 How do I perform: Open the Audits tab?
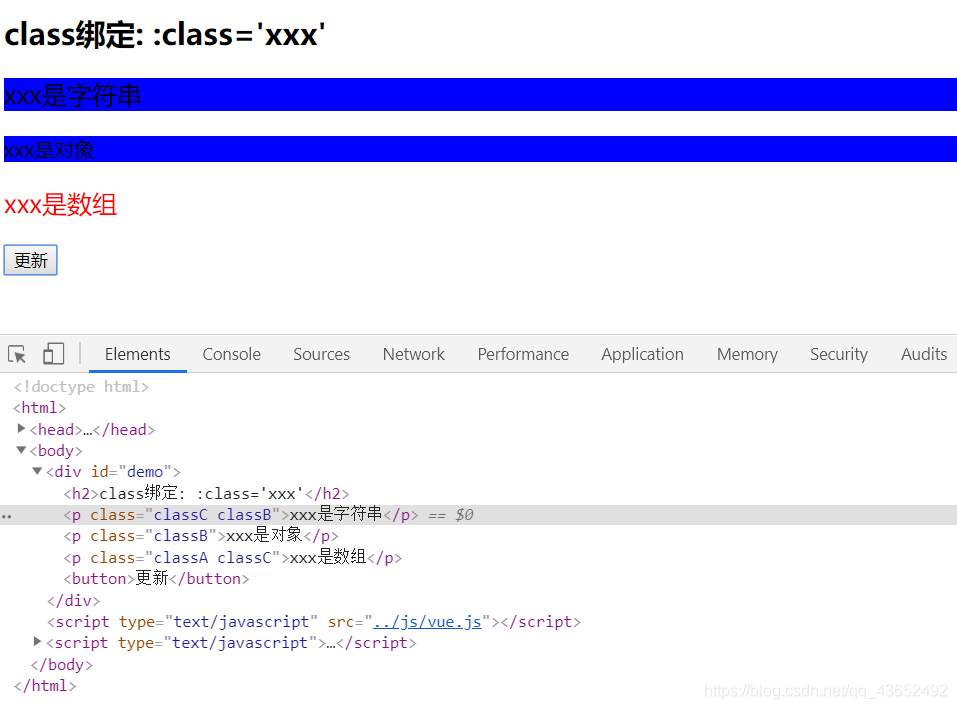[923, 354]
